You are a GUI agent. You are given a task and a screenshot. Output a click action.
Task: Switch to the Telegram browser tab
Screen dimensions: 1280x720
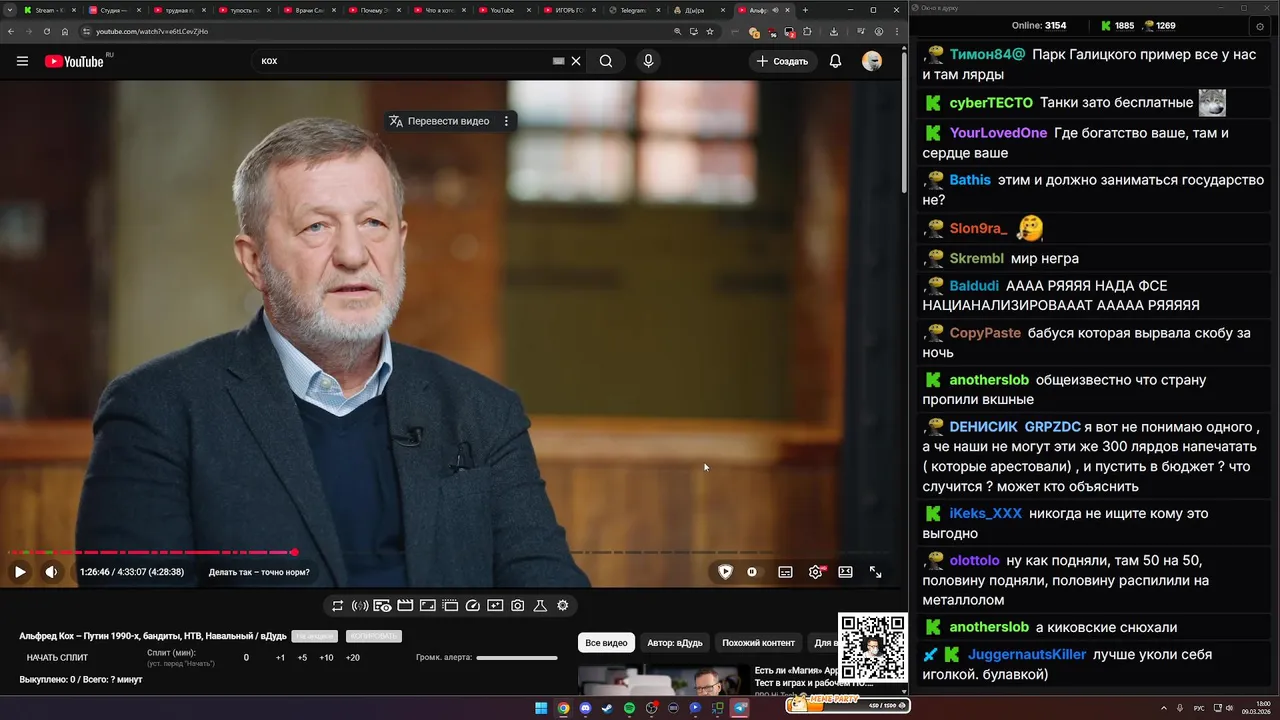[x=633, y=10]
